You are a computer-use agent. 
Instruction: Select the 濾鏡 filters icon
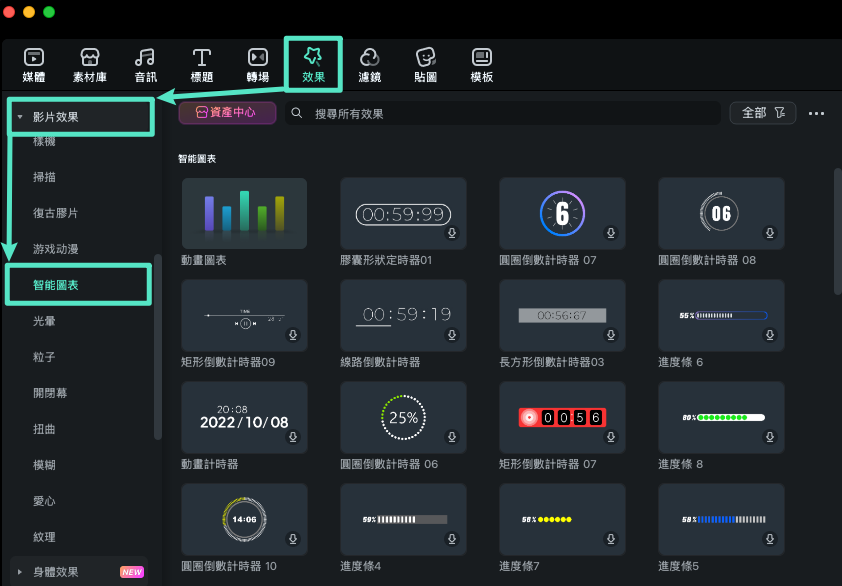368,63
